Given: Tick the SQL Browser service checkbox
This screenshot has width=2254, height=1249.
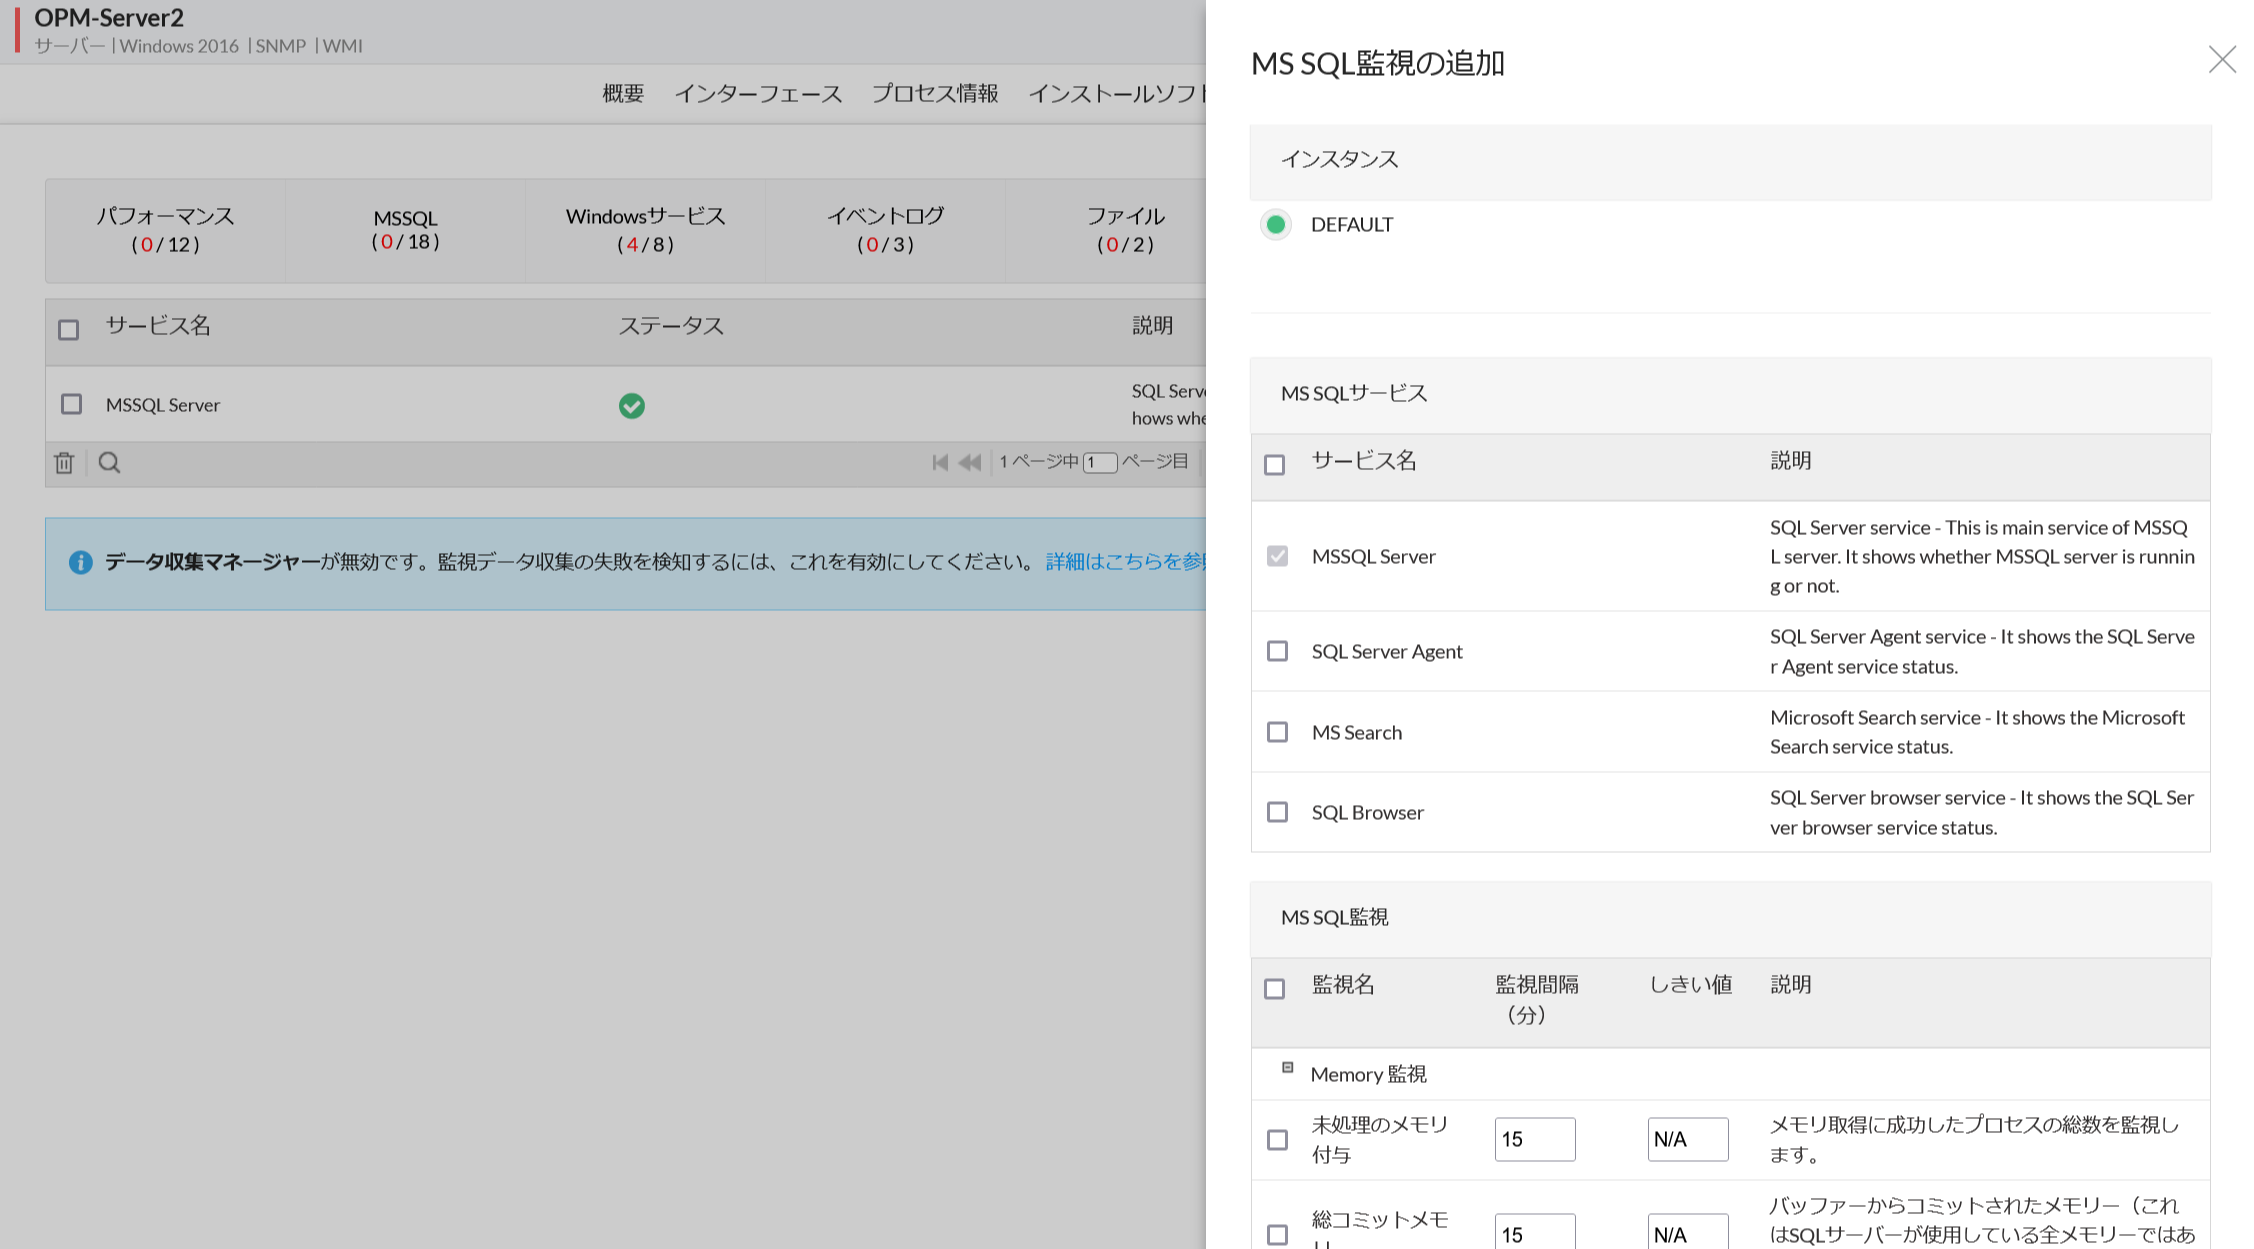Looking at the screenshot, I should [1277, 812].
